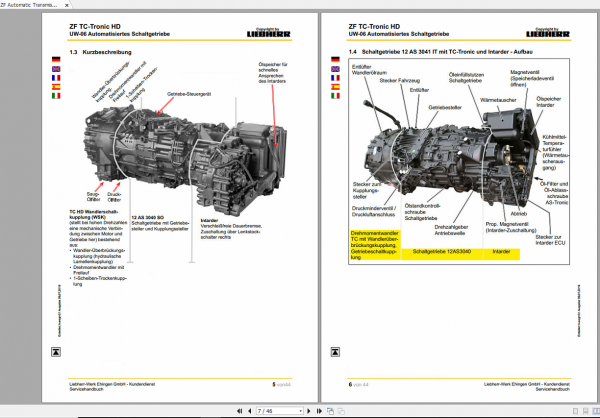
Task: Select the Spanish flag on page 6
Action: 335,87
